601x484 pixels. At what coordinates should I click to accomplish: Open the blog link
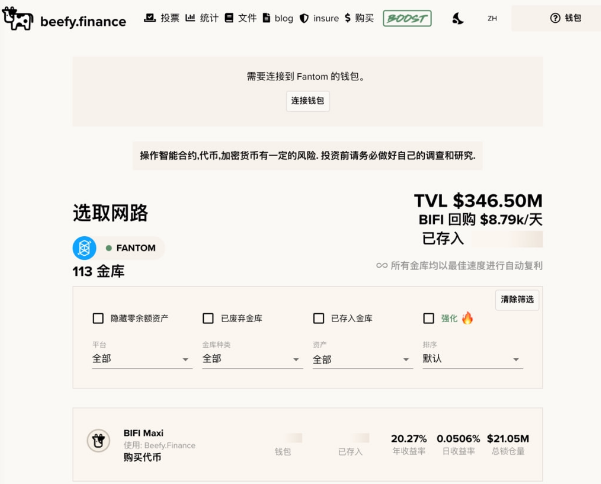pyautogui.click(x=278, y=18)
